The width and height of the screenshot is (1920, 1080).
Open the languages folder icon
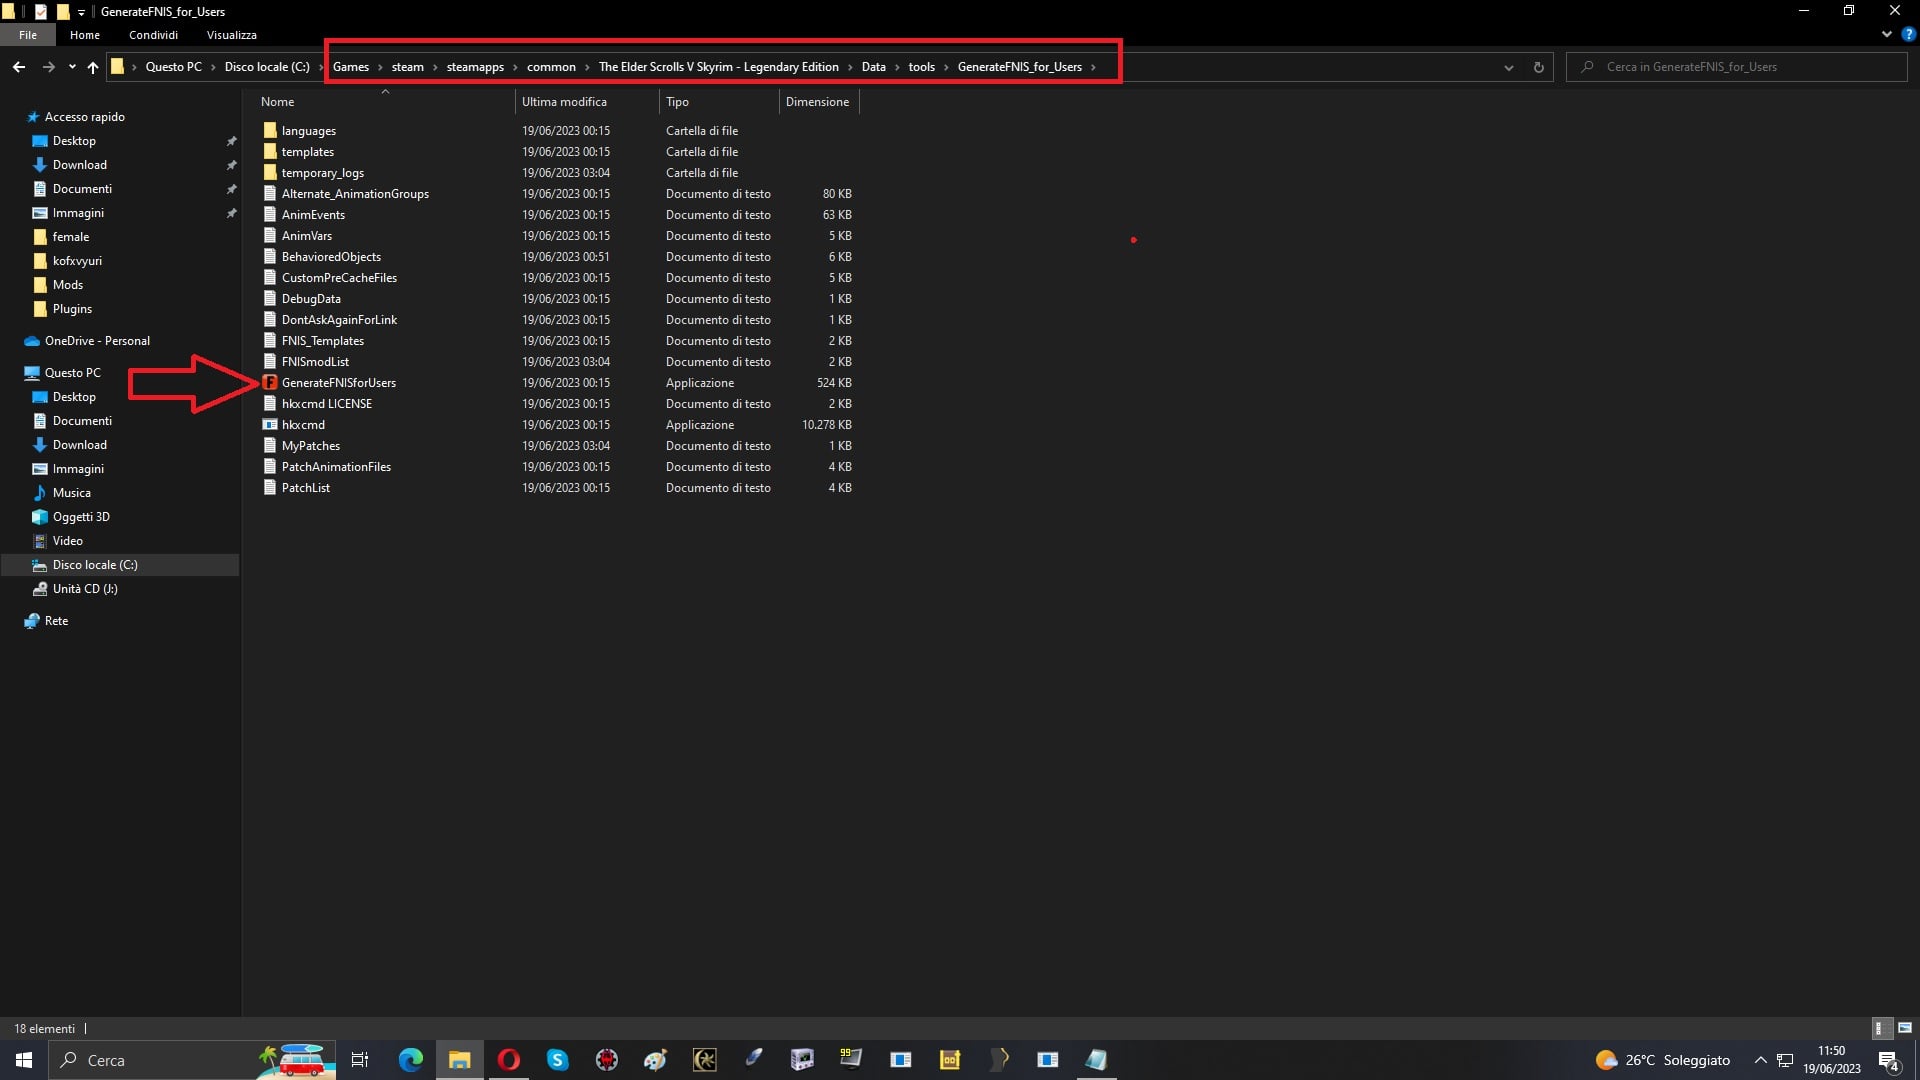point(270,131)
